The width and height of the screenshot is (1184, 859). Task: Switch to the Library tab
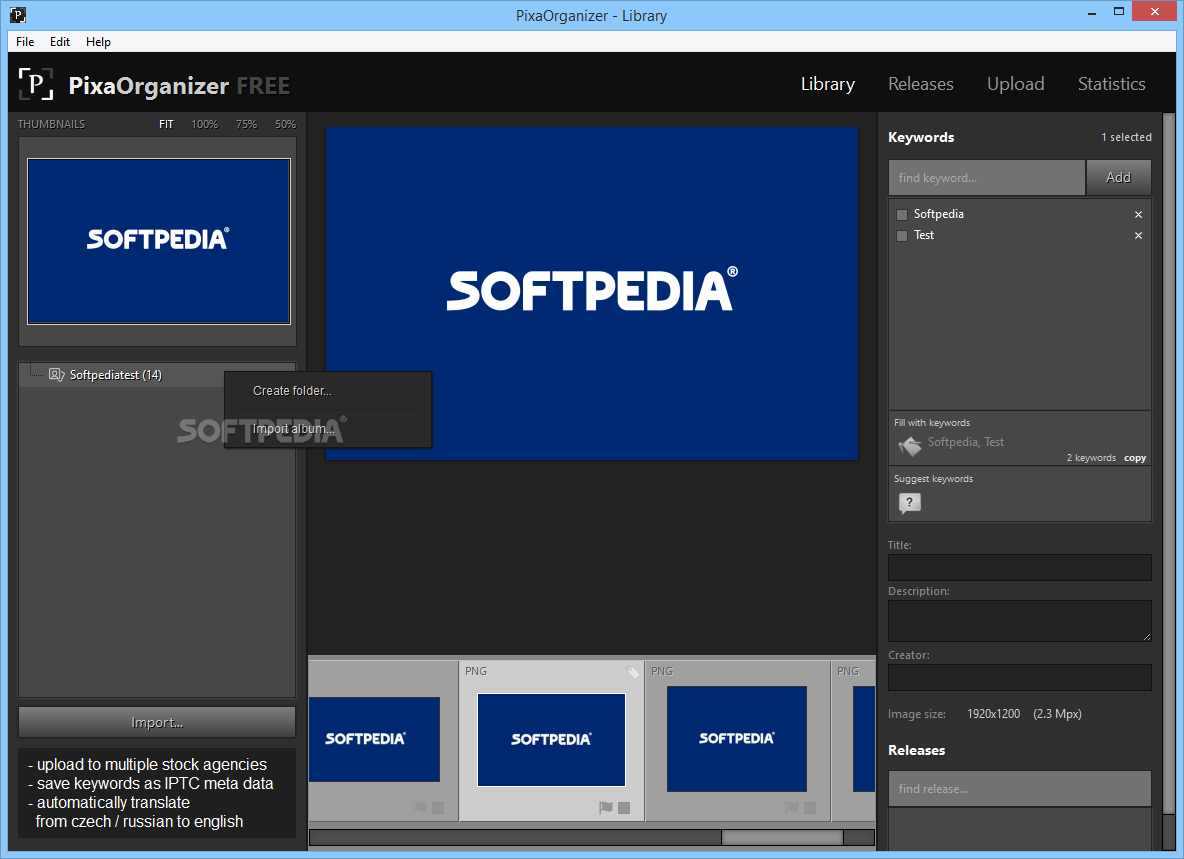828,84
